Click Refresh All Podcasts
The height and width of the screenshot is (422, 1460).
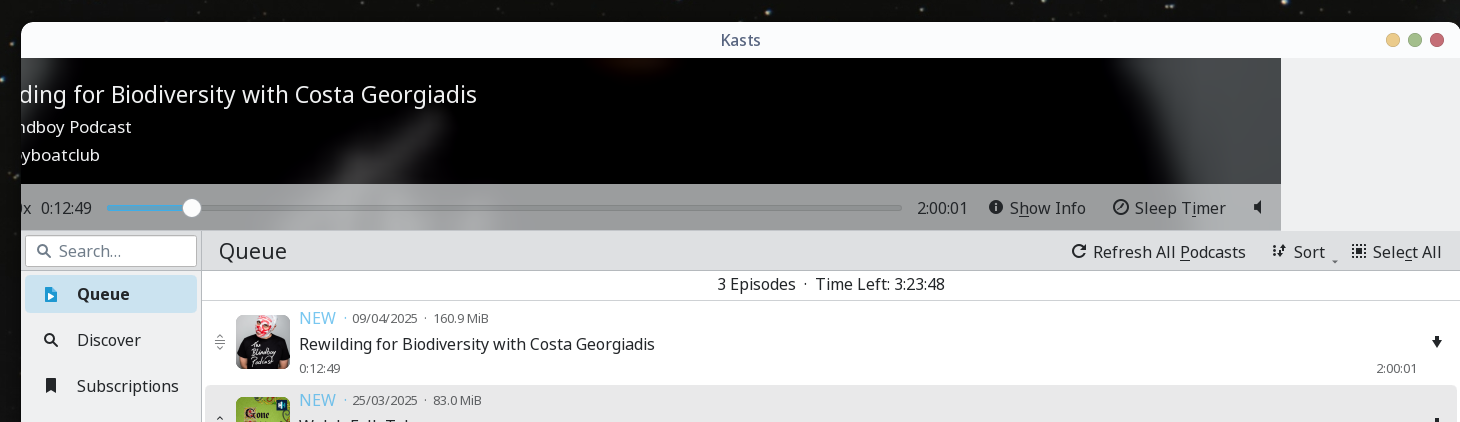(1158, 252)
